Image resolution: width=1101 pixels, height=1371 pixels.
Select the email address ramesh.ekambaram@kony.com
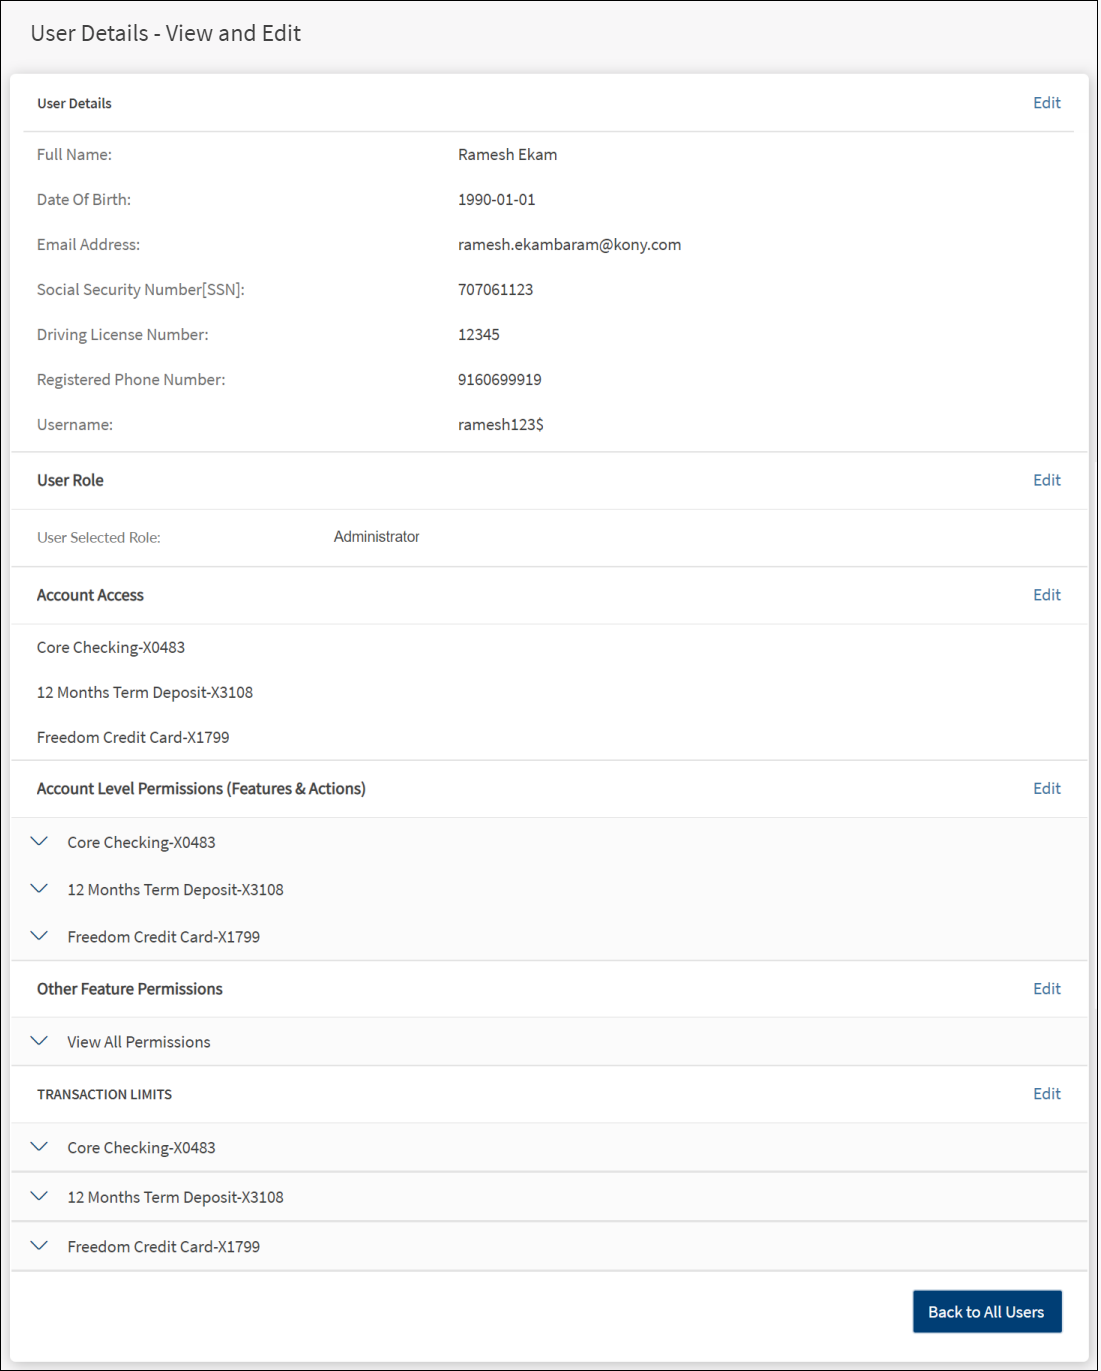click(x=569, y=245)
